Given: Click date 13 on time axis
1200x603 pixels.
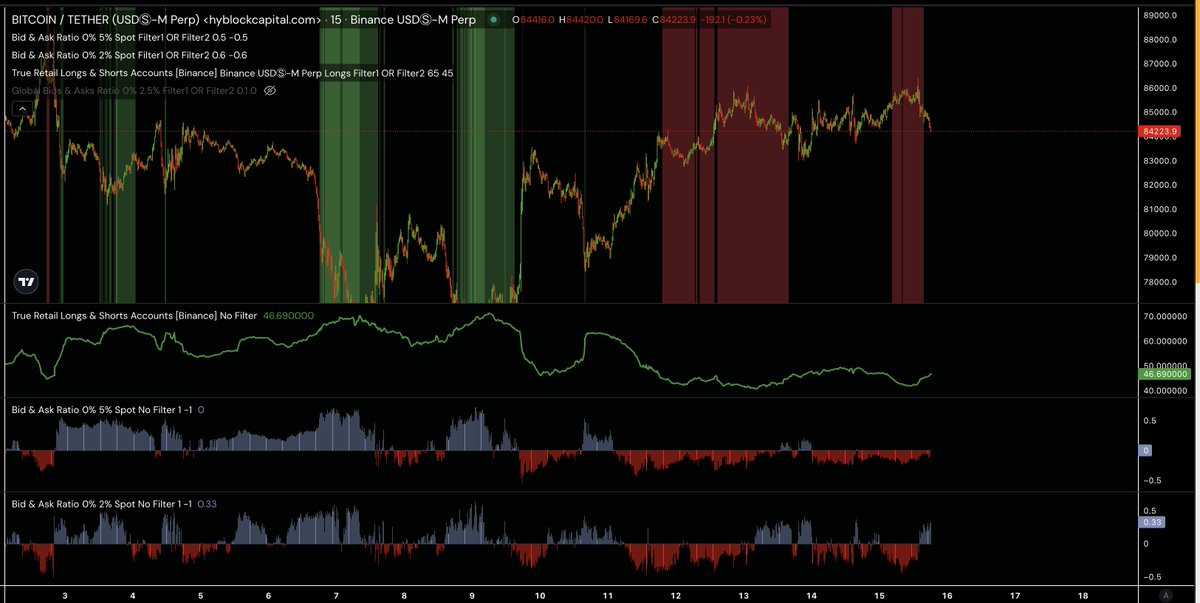Looking at the screenshot, I should (743, 594).
